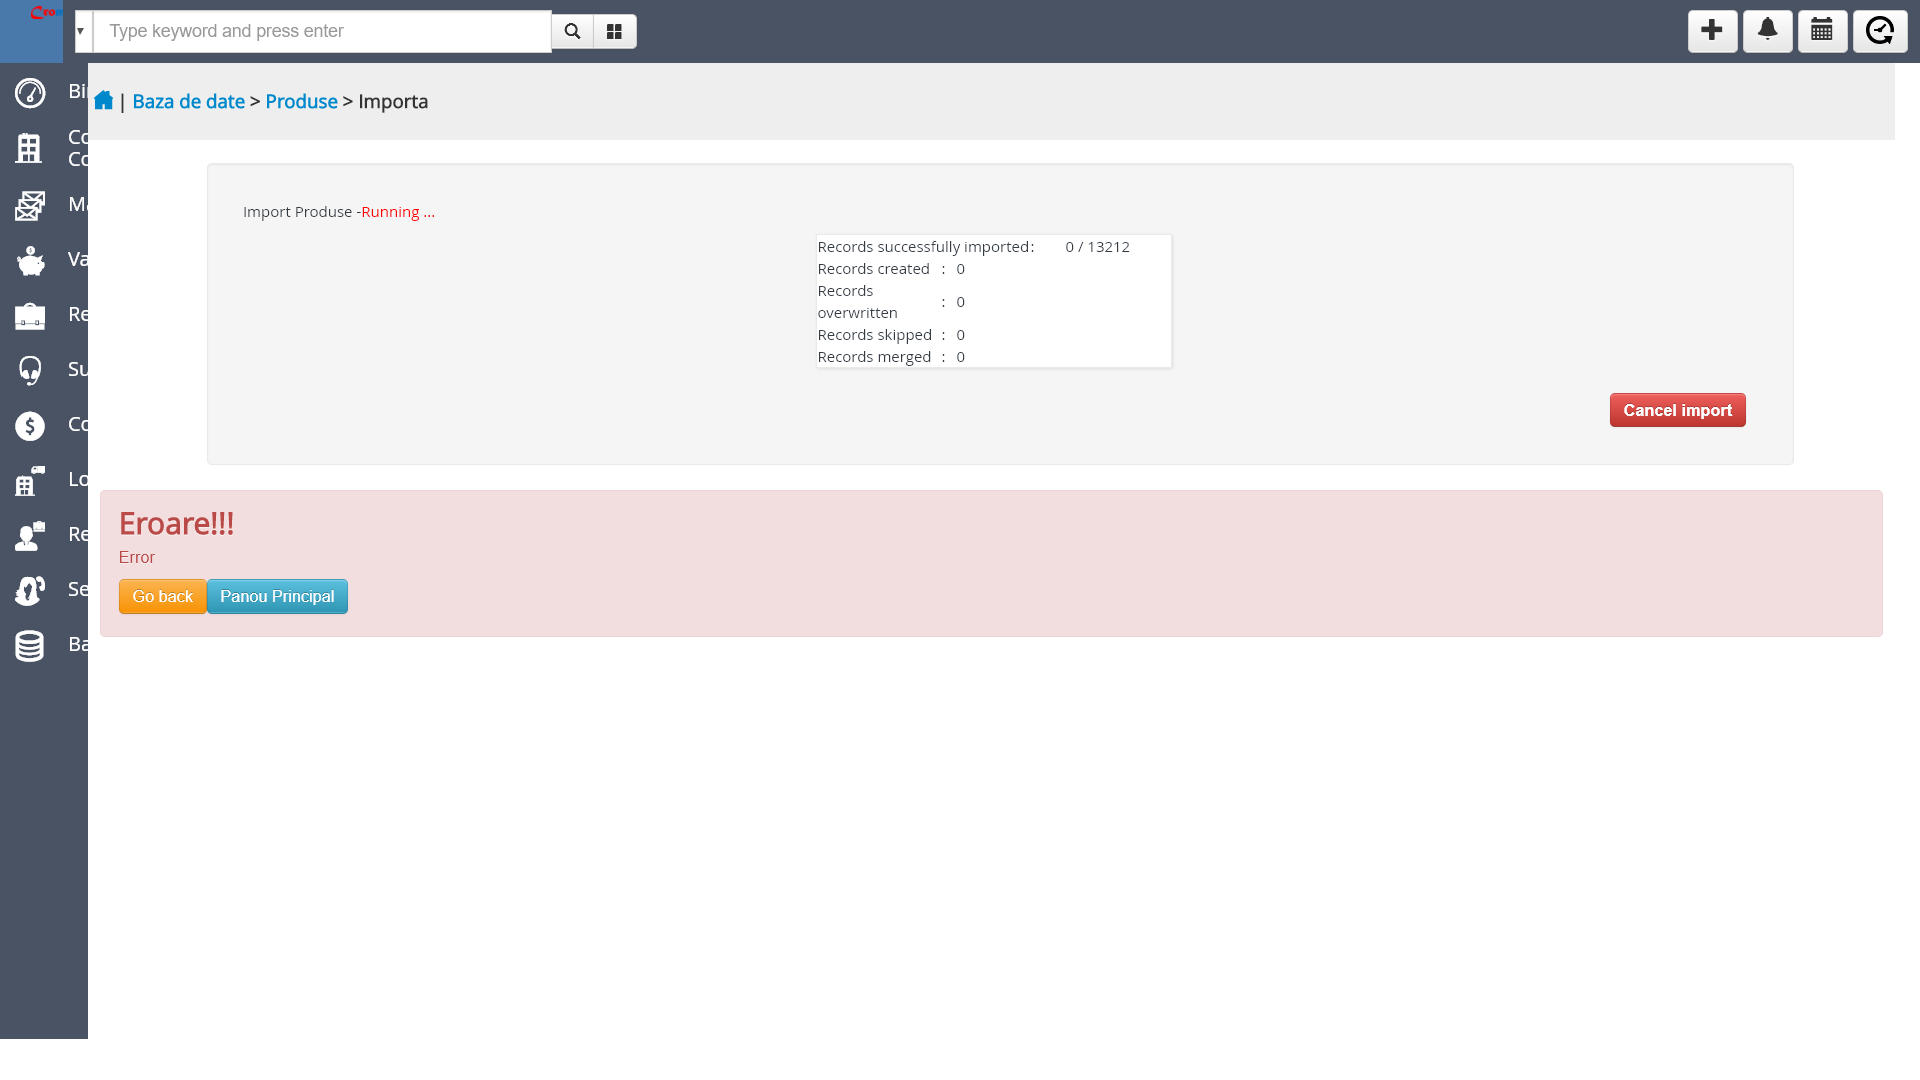
Task: Click the history clock icon top right
Action: coord(1879,31)
